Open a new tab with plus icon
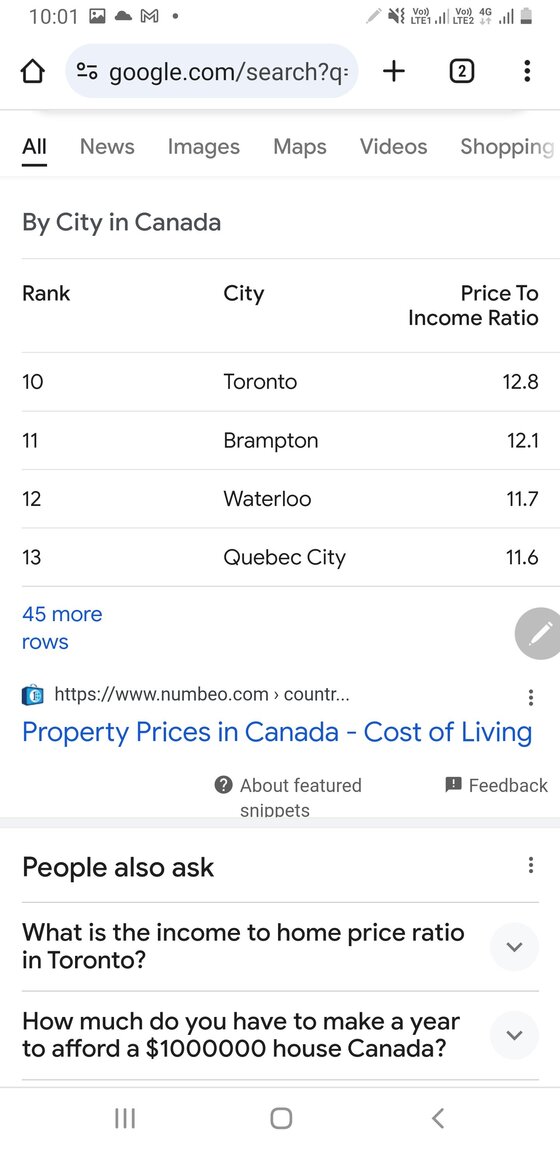Screen dimensions: 560x1152 point(394,71)
